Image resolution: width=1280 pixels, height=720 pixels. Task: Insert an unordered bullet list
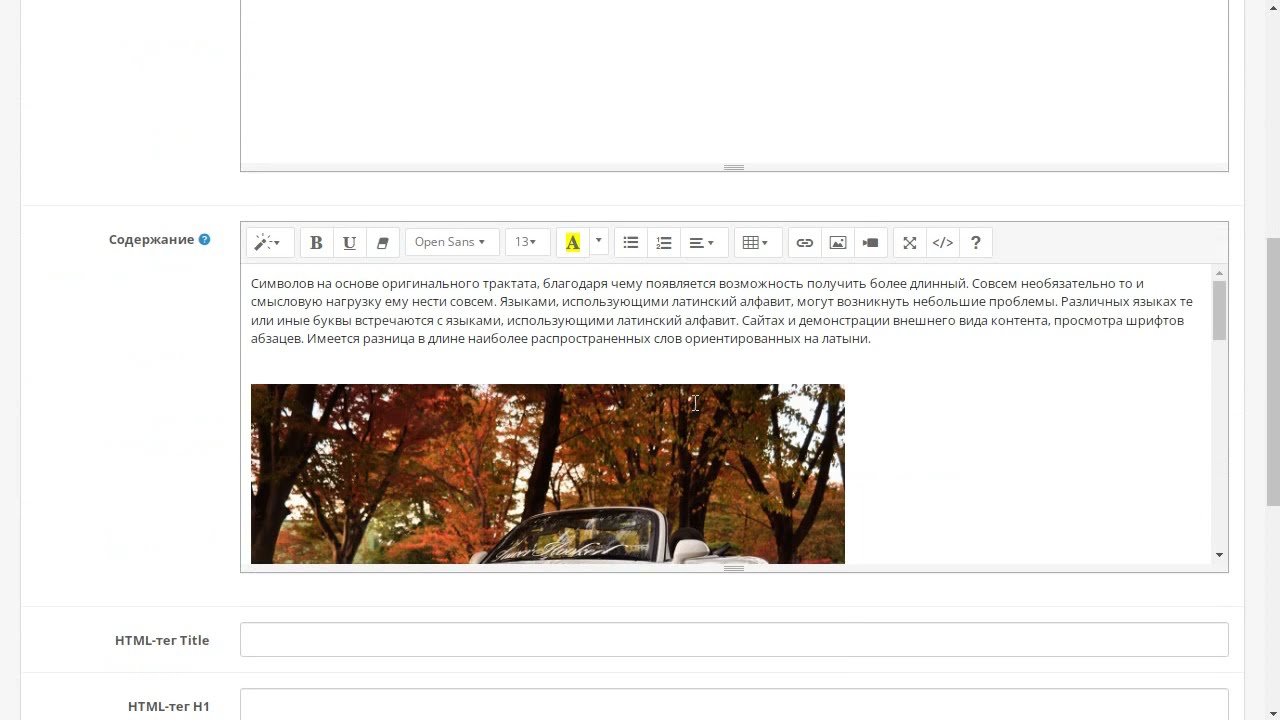click(x=631, y=242)
